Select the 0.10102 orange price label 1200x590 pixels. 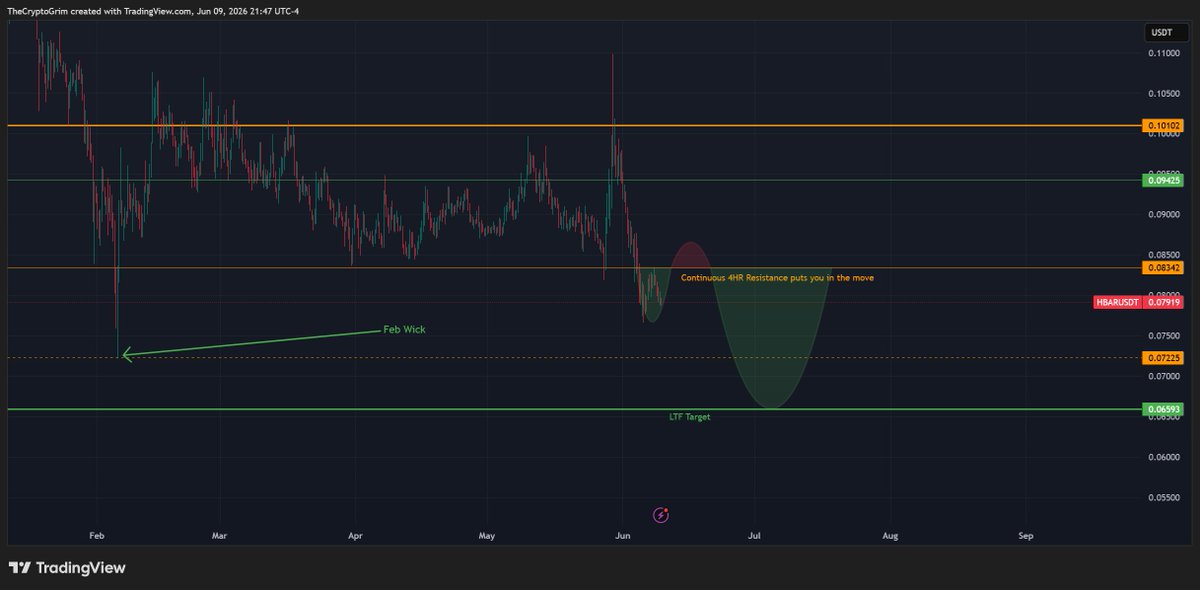click(1165, 126)
